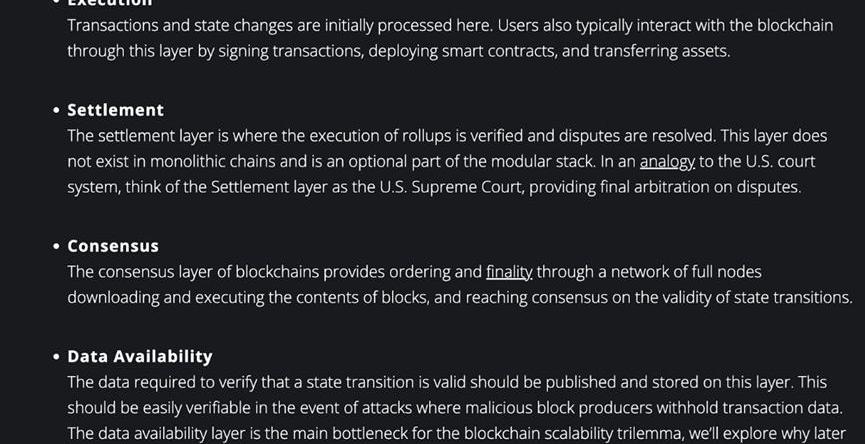The height and width of the screenshot is (444, 865).
Task: Click the phrase "state transitions" under Consensus
Action: click(x=790, y=297)
